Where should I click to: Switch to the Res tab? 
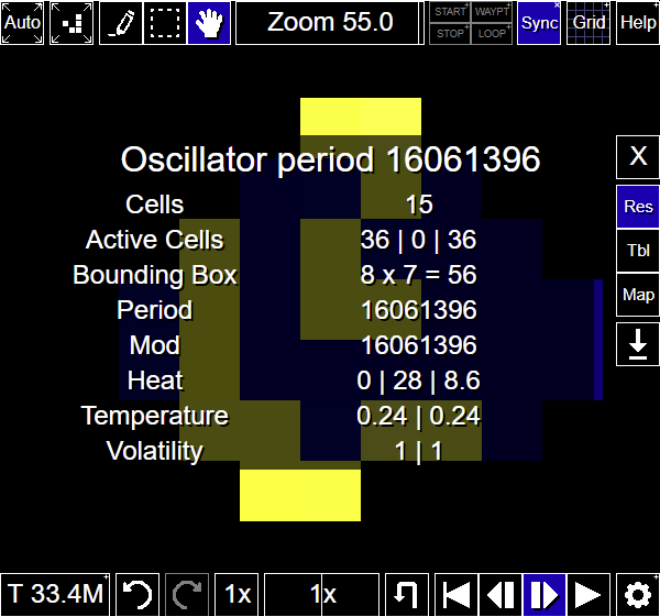pos(638,207)
